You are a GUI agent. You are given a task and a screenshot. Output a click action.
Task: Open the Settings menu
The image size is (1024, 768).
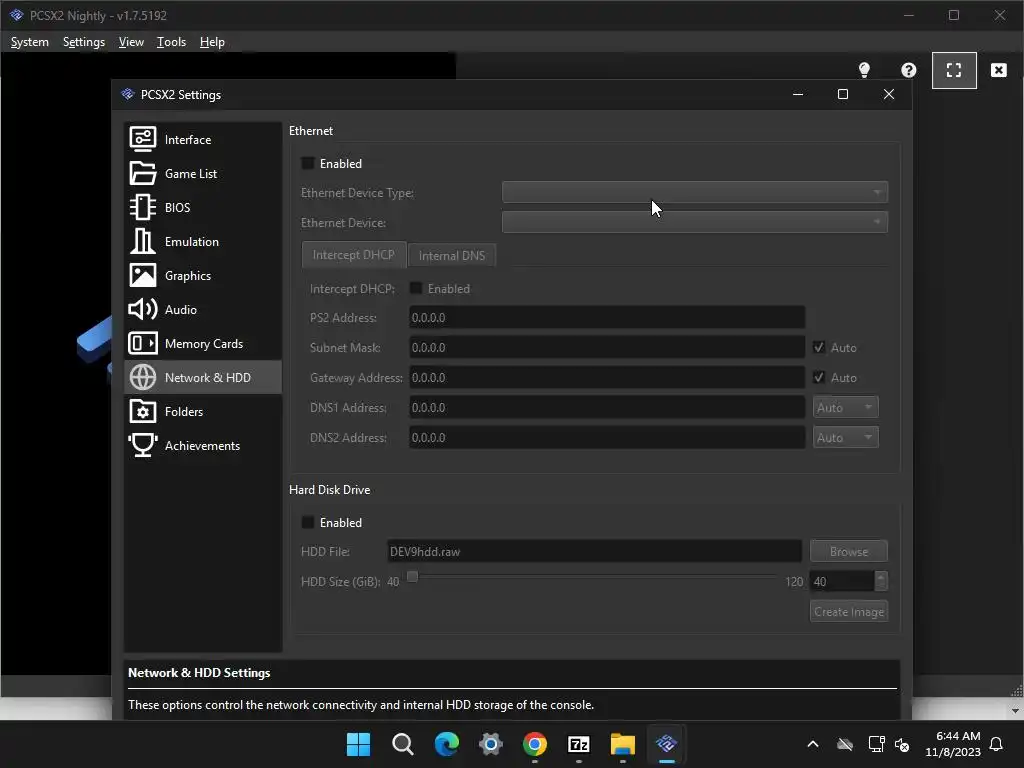[x=84, y=42]
